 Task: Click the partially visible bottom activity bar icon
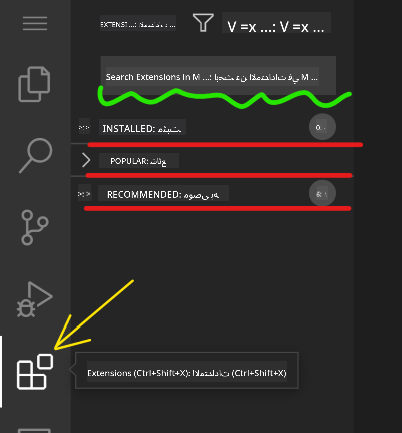click(x=34, y=430)
